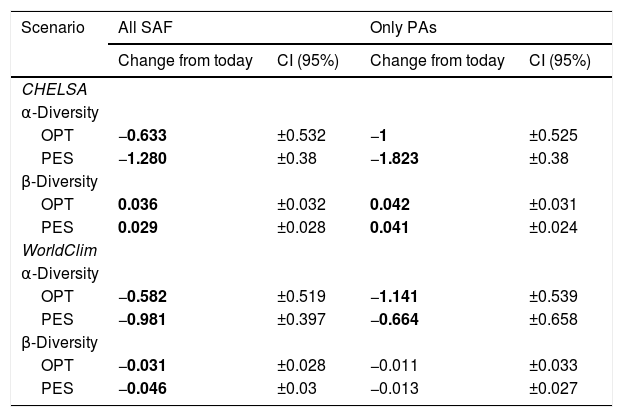Screen dimensions: 623x417
Task: Click the −1.823 value cell
Action: click(396, 158)
